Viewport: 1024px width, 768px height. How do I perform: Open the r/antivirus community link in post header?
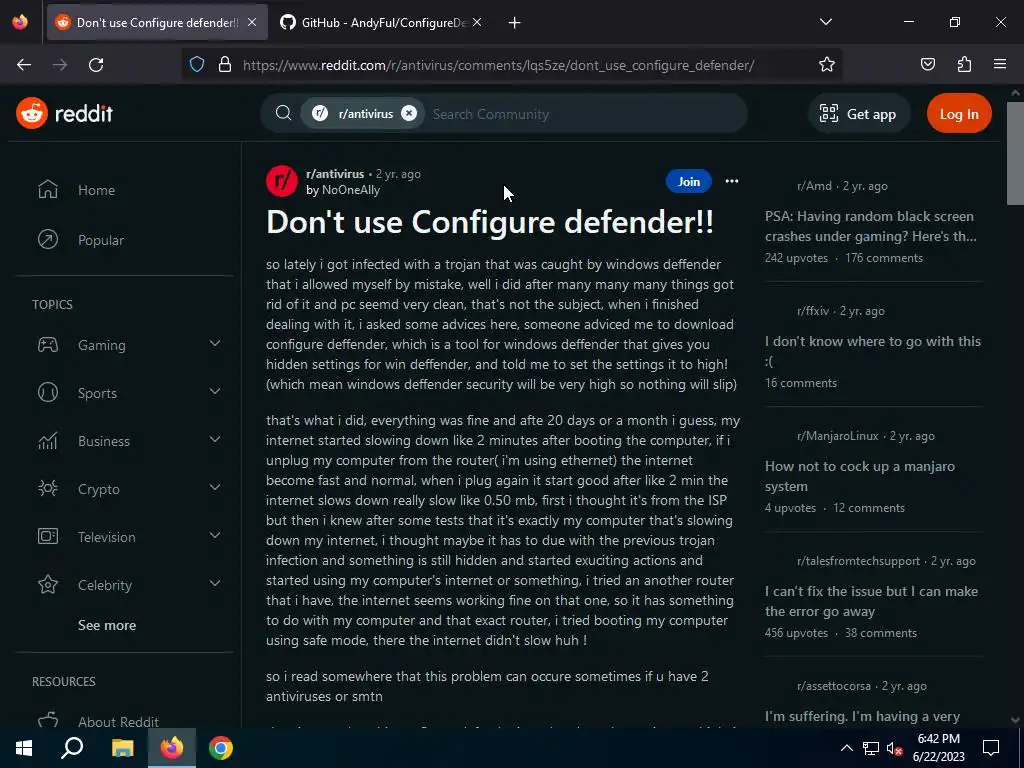point(335,174)
